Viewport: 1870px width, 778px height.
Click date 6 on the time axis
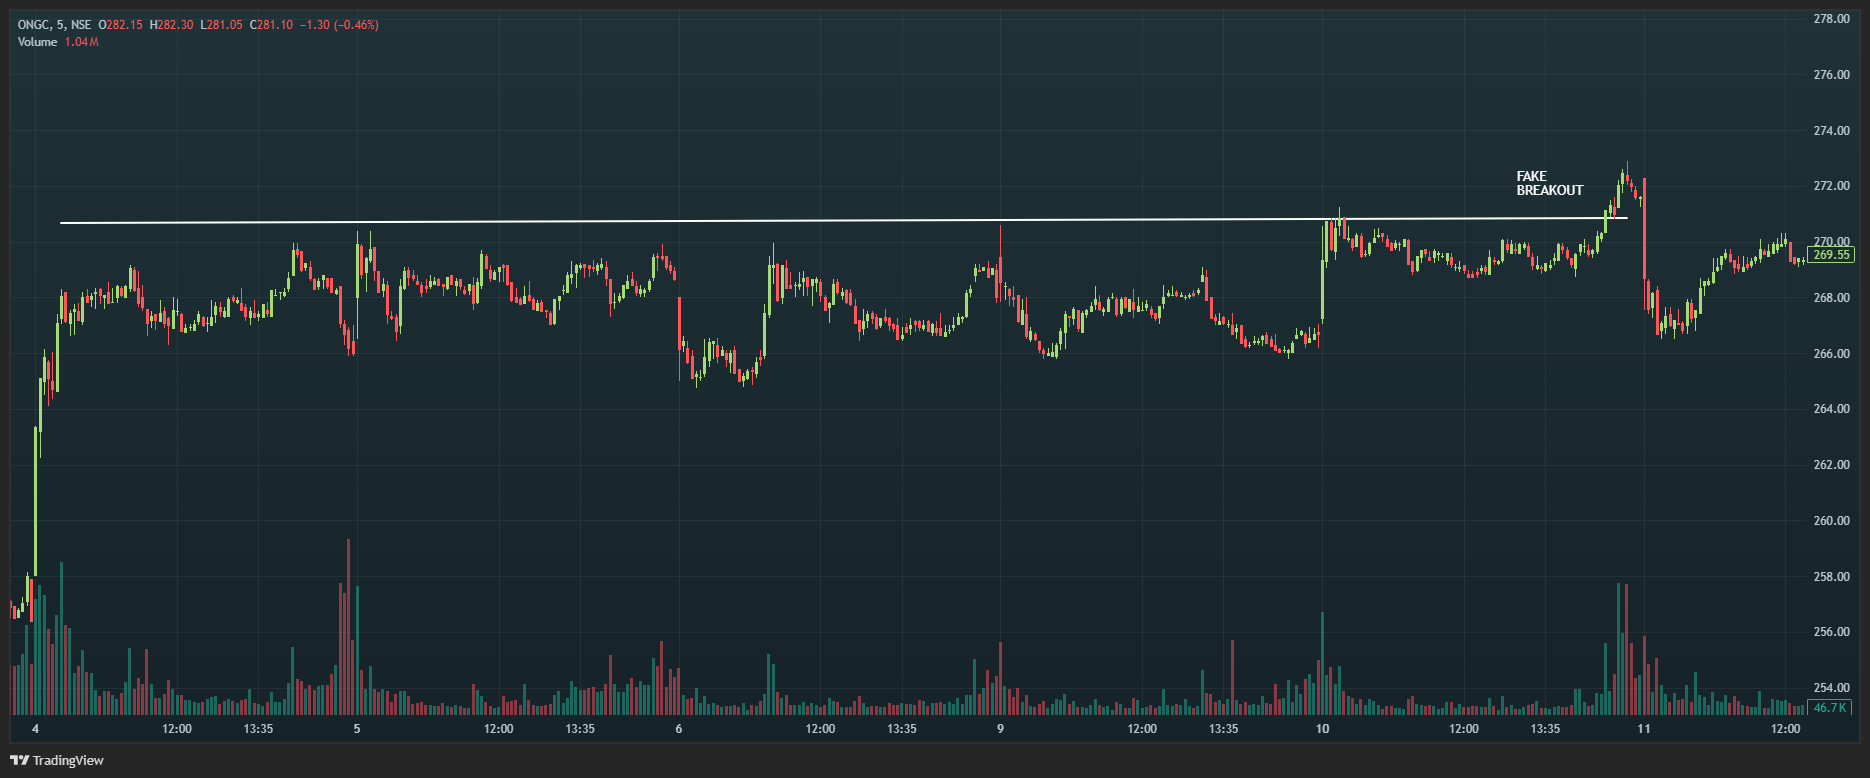(679, 729)
